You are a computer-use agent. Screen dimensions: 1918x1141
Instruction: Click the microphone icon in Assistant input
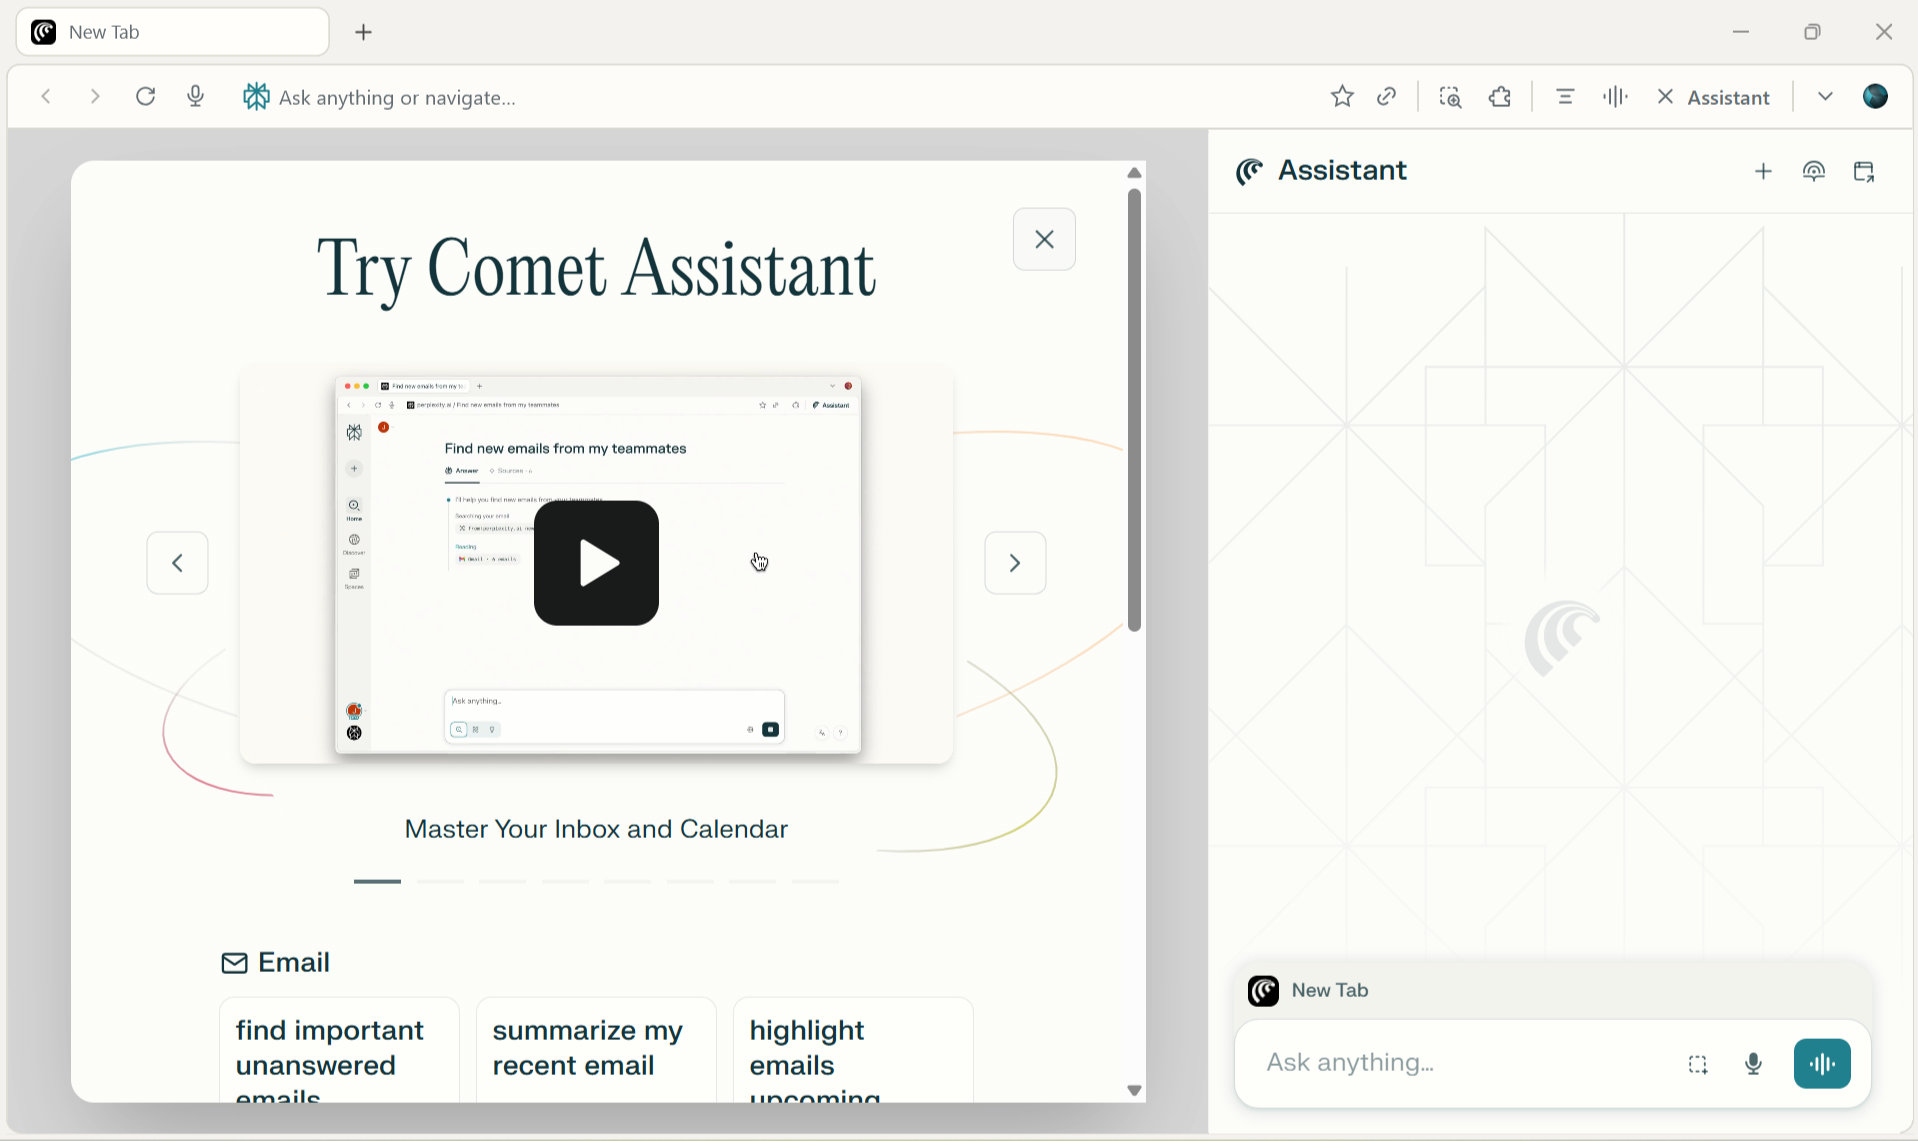tap(1753, 1064)
